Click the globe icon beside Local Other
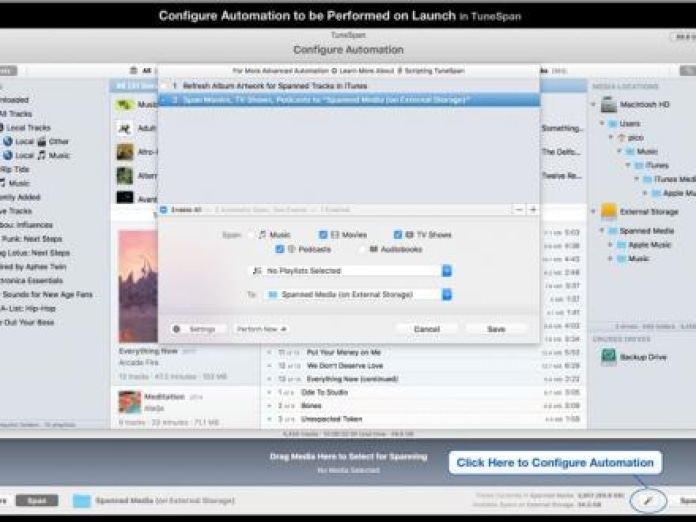Image resolution: width=696 pixels, height=522 pixels. pos(8,142)
